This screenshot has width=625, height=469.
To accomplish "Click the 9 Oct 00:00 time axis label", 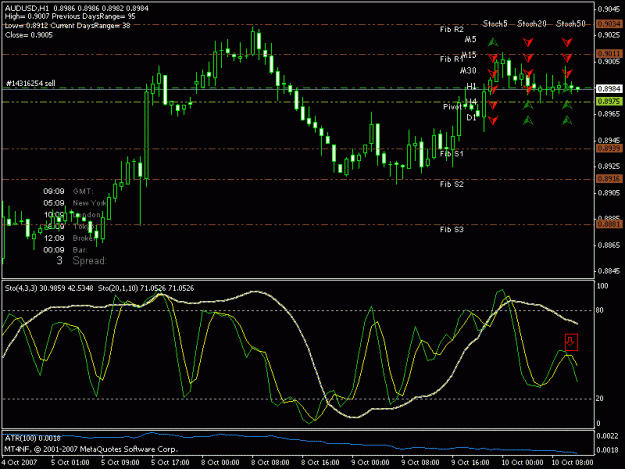I will 370,463.
